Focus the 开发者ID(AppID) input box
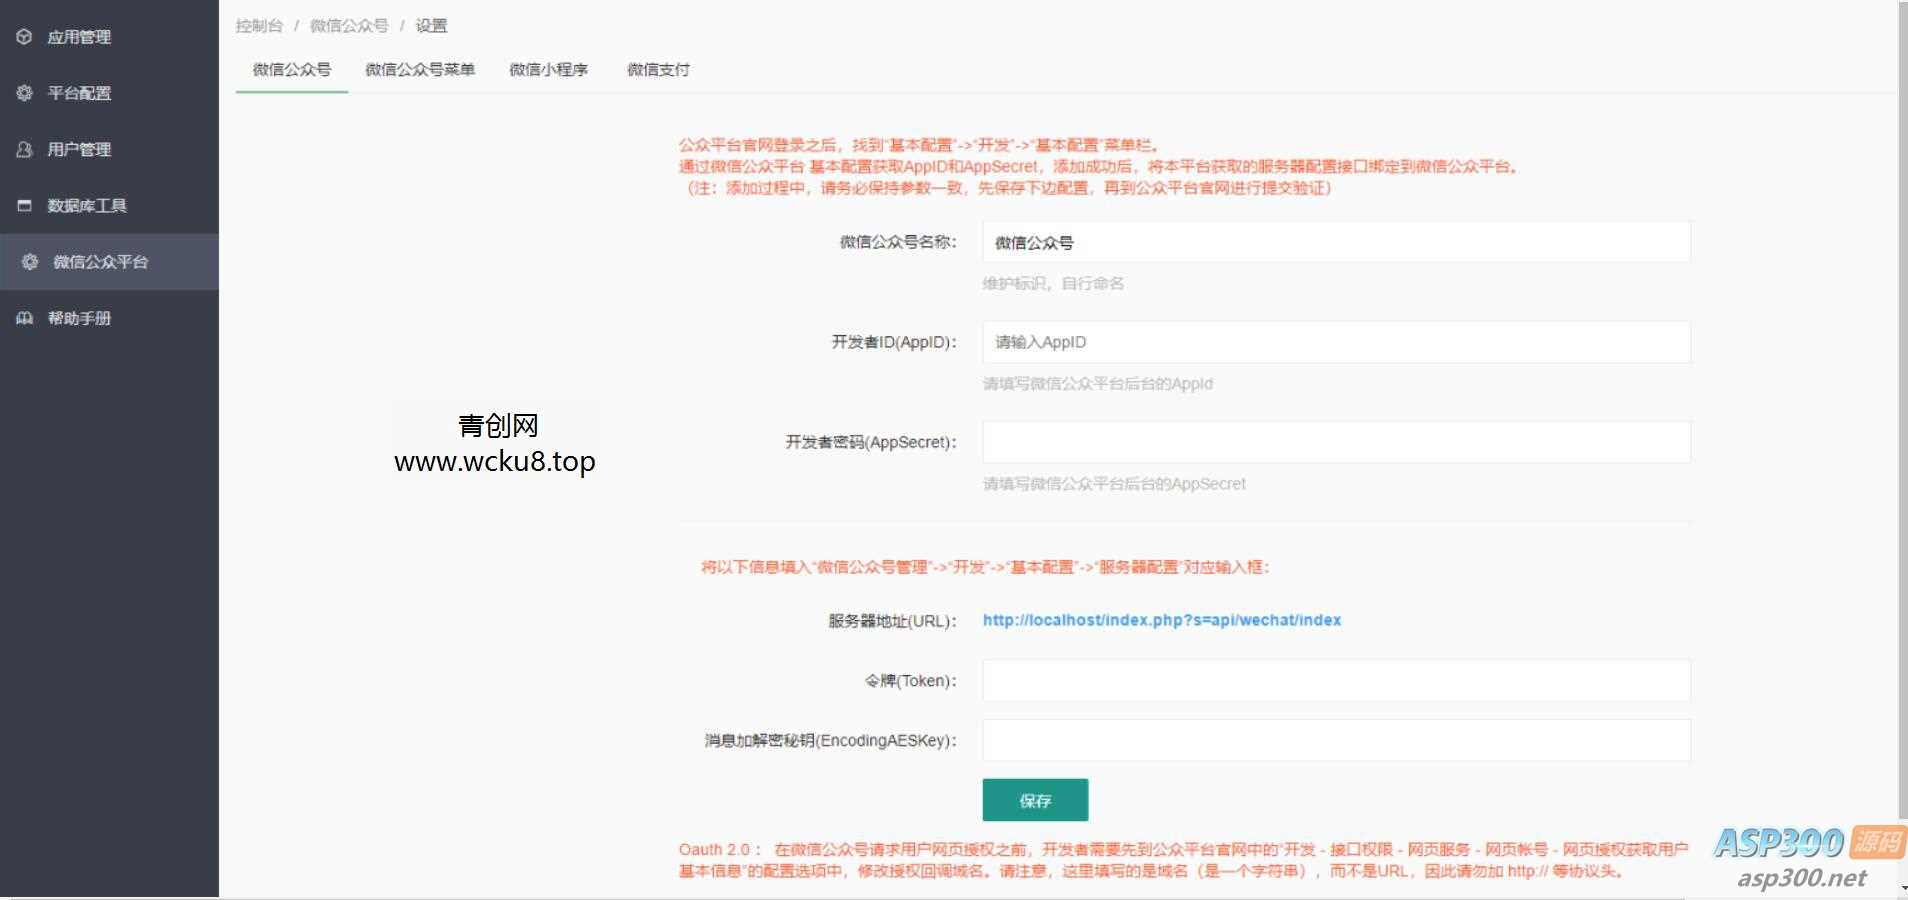The height and width of the screenshot is (900, 1908). [1335, 342]
